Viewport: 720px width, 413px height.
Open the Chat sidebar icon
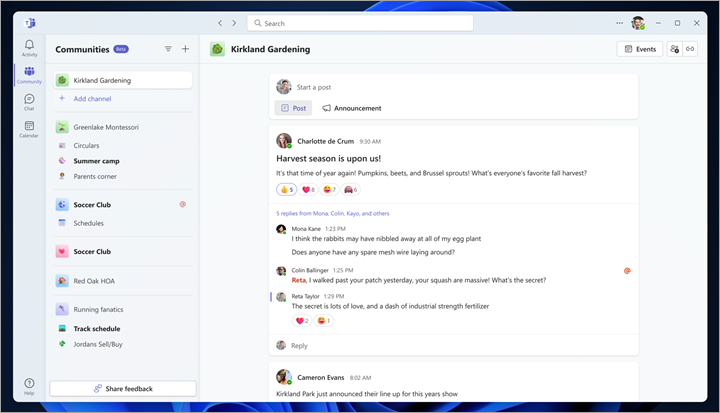[x=29, y=102]
